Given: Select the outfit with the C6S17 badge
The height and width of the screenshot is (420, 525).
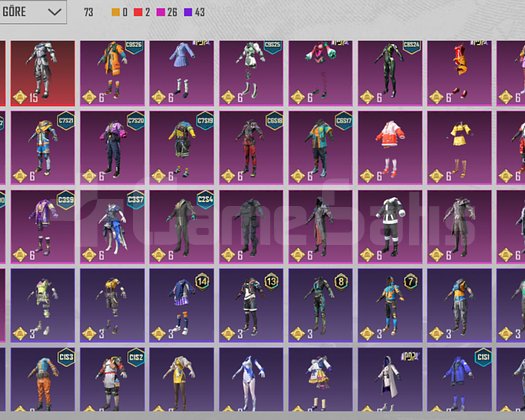Looking at the screenshot, I should 320,148.
